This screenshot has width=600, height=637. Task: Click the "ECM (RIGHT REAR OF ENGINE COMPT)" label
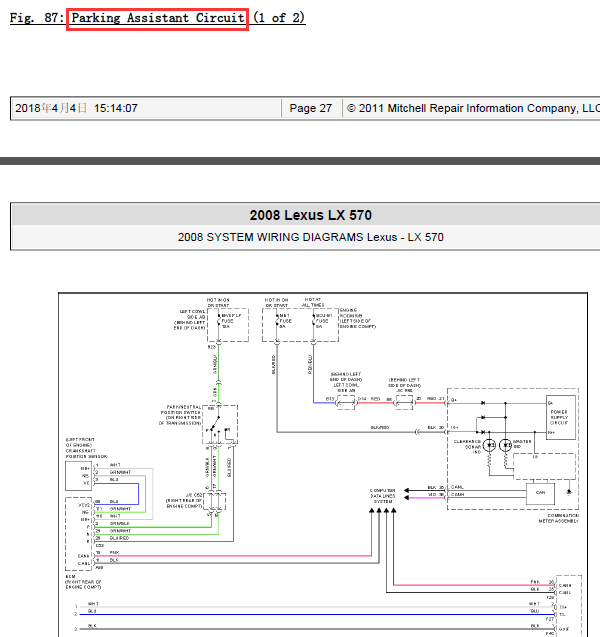point(83,582)
